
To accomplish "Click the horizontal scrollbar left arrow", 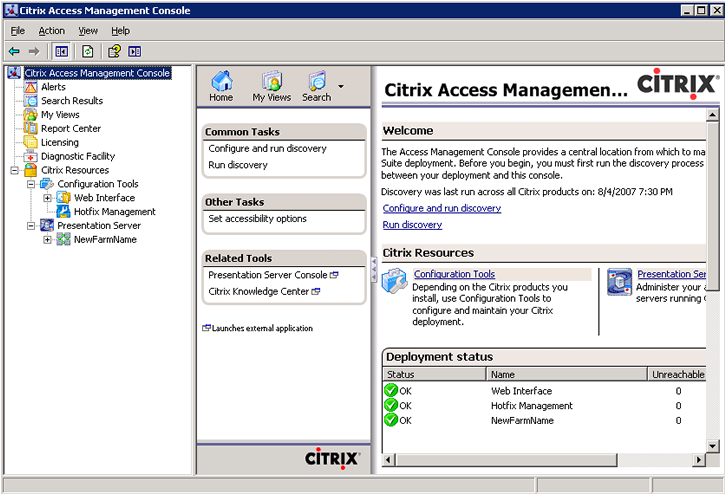I will coord(389,460).
